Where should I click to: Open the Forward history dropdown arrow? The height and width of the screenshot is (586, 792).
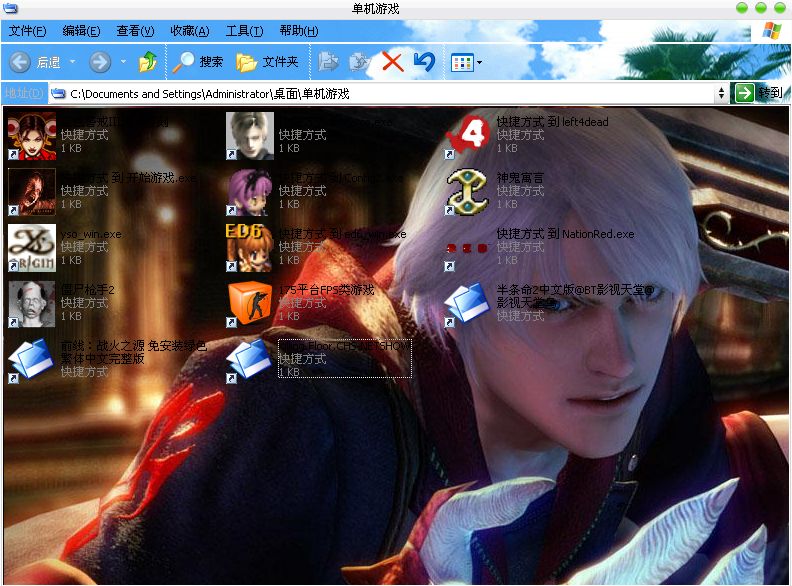tap(123, 62)
